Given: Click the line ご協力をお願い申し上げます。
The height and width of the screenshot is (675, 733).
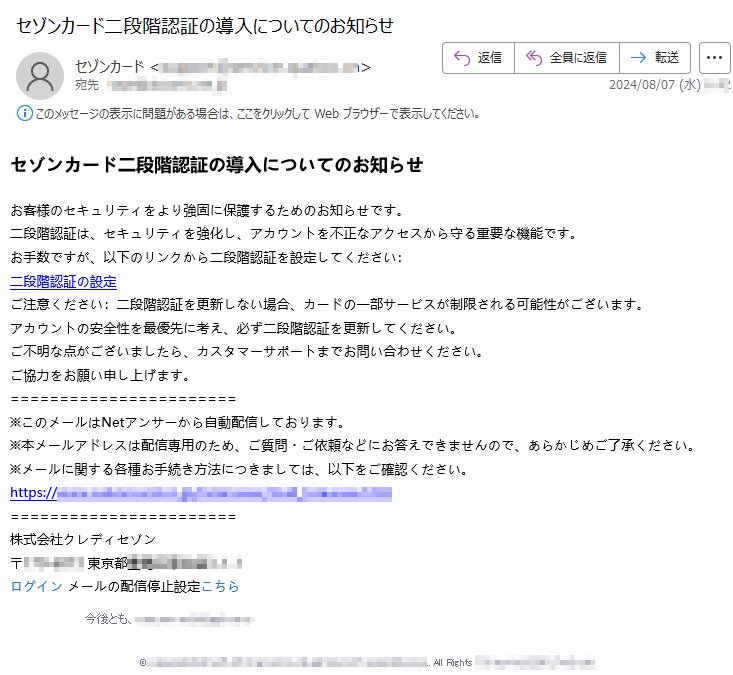Looking at the screenshot, I should tap(100, 375).
